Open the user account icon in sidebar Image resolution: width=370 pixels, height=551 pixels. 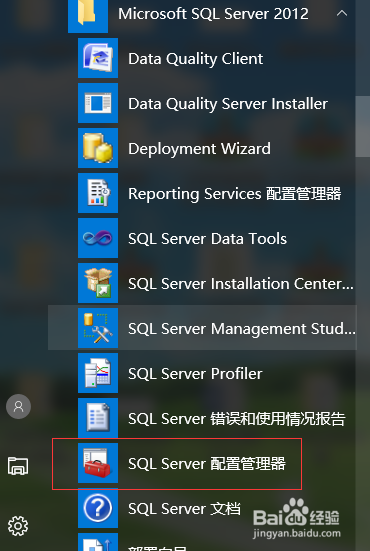click(18, 407)
